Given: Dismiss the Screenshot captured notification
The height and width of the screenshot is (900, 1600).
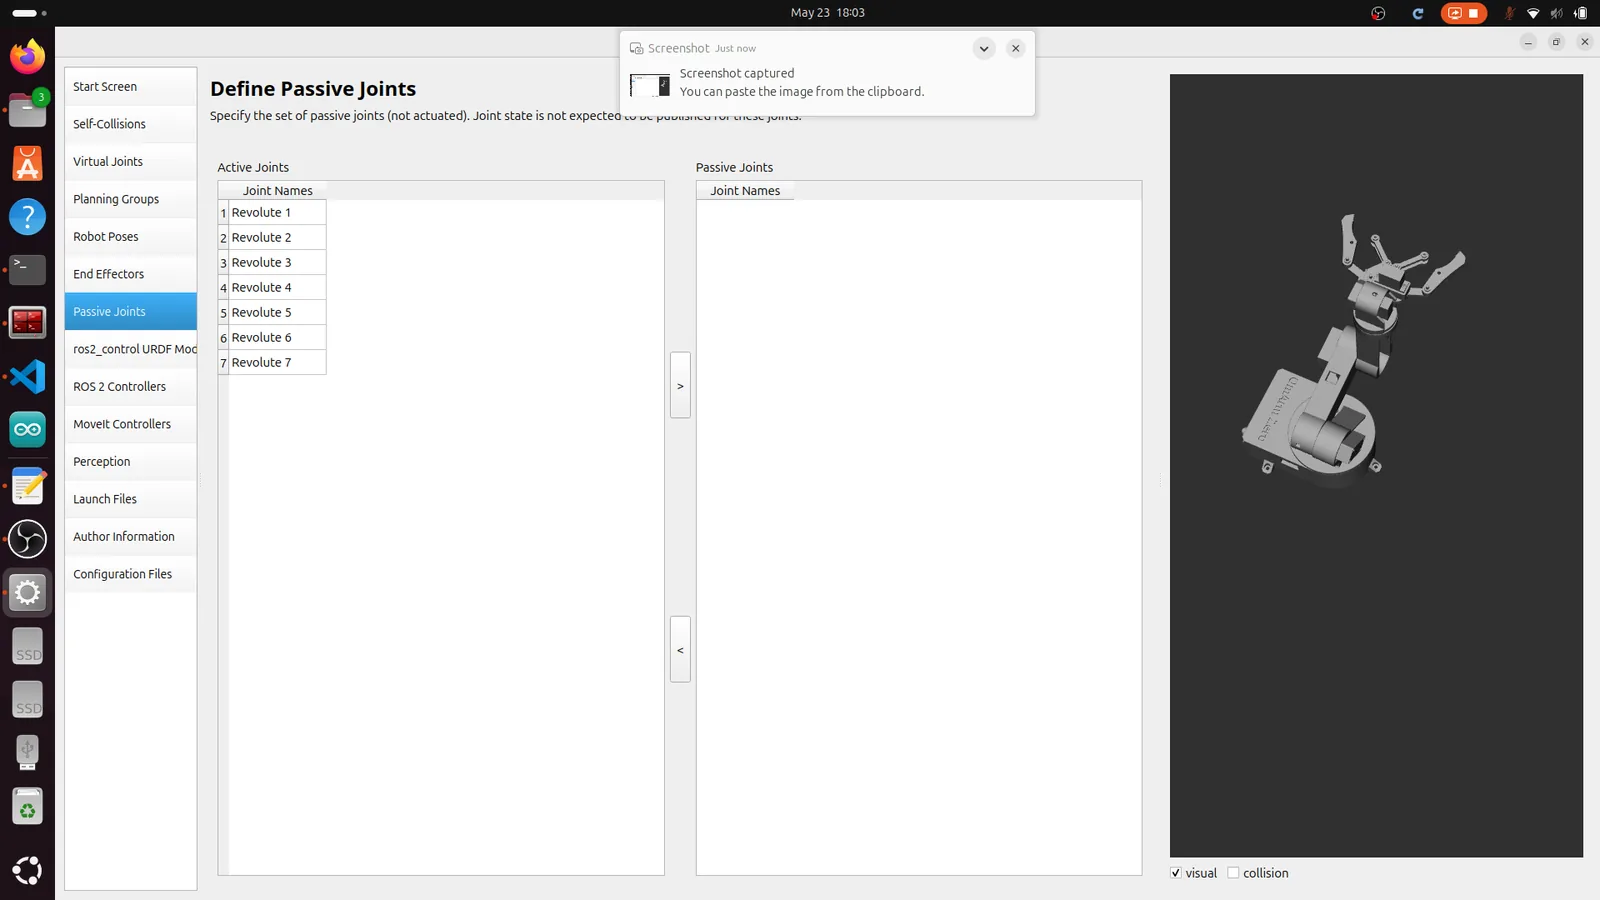Looking at the screenshot, I should [1015, 48].
